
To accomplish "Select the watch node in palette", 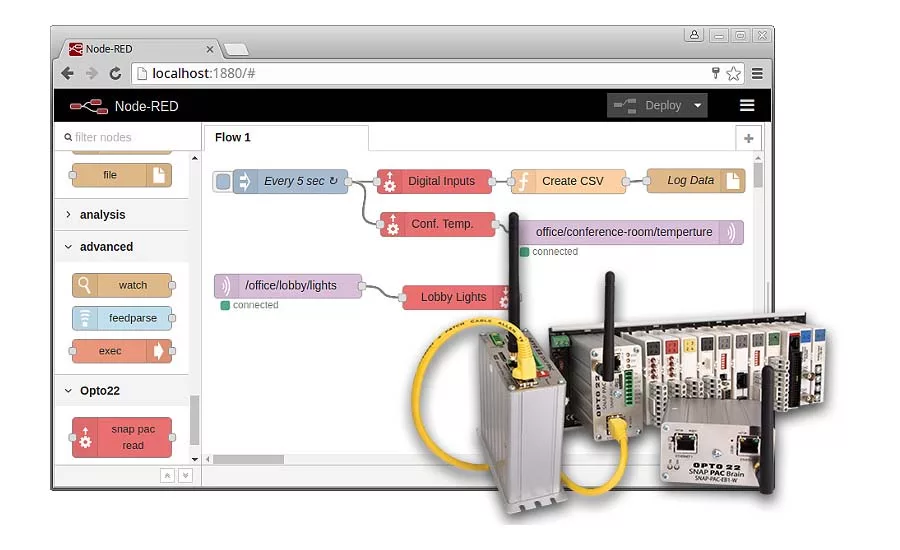I will pos(123,285).
